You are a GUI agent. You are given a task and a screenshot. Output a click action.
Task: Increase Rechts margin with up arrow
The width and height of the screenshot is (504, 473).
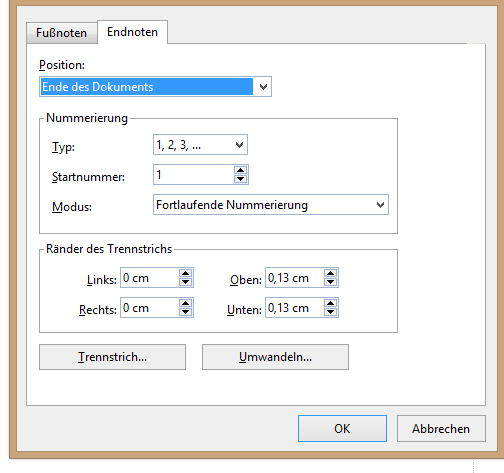tap(185, 303)
